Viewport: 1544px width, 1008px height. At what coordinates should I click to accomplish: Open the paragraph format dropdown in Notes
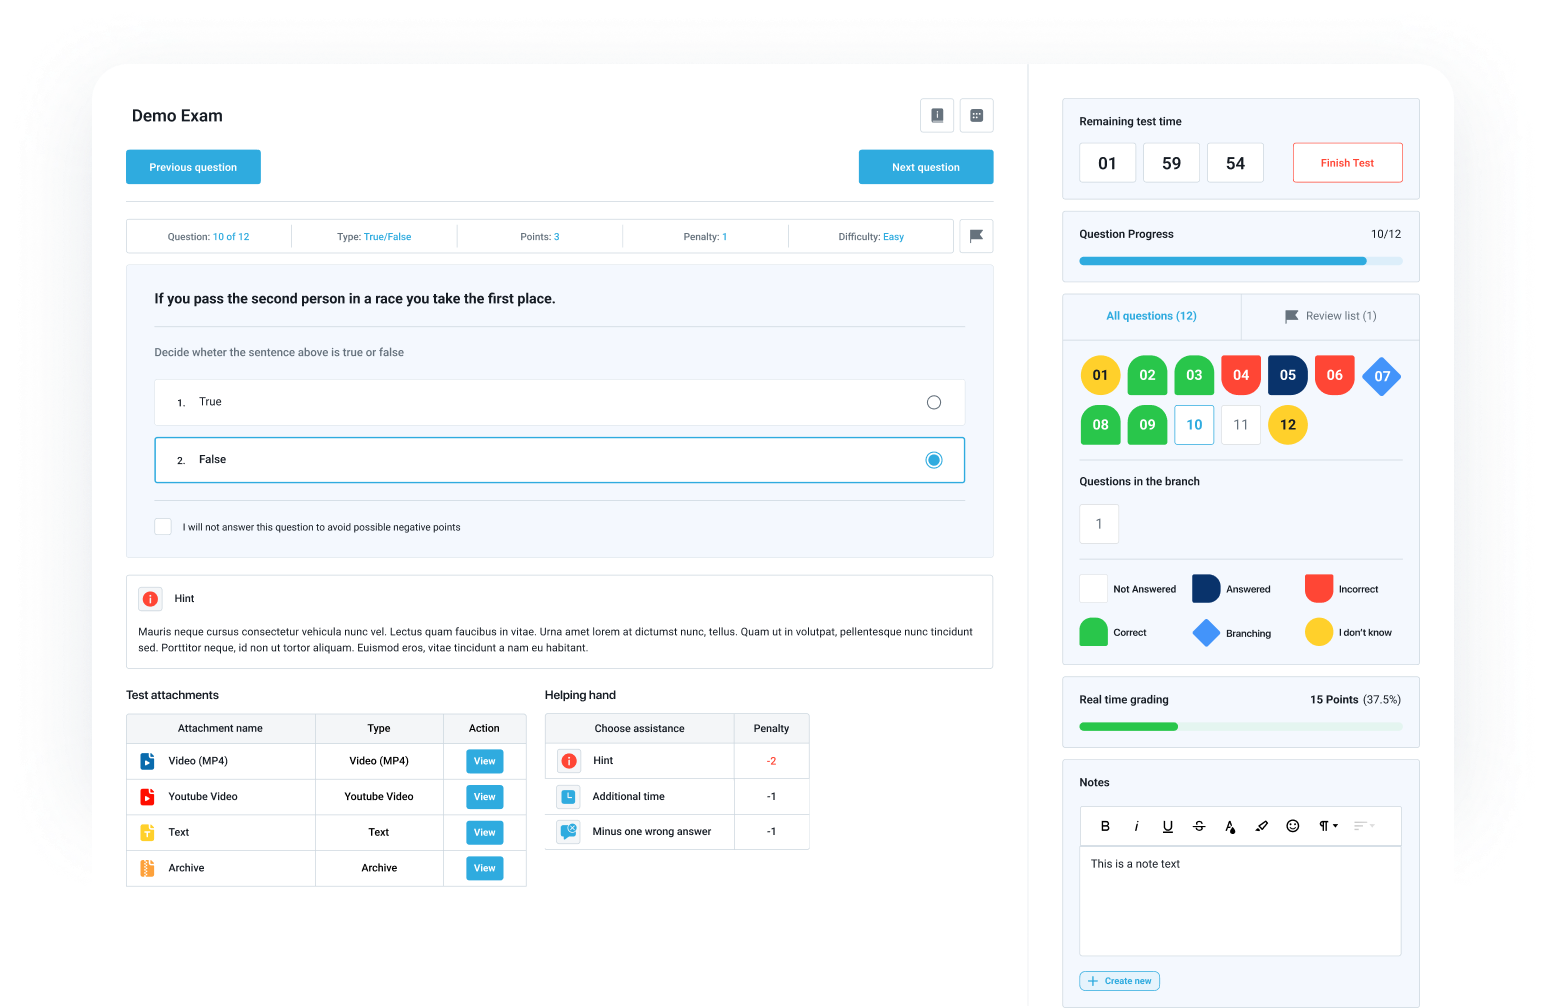coord(1327,825)
